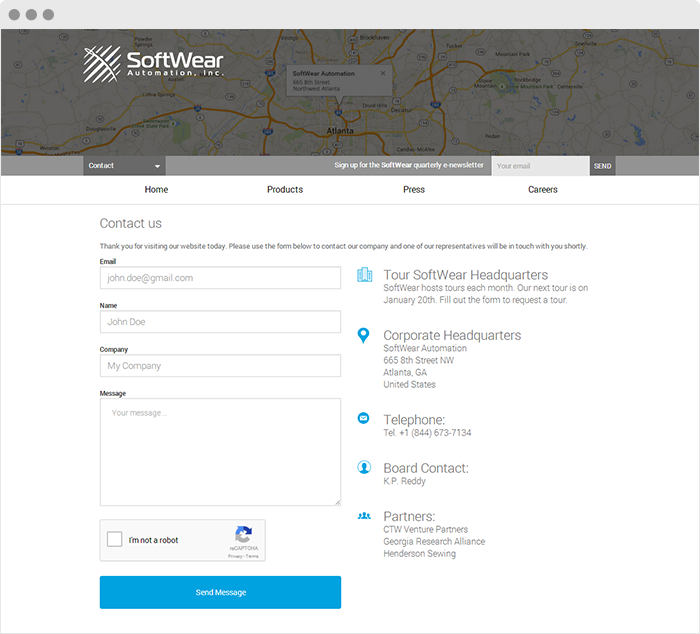The image size is (700, 634).
Task: Click the Contact us heading
Action: point(131,223)
